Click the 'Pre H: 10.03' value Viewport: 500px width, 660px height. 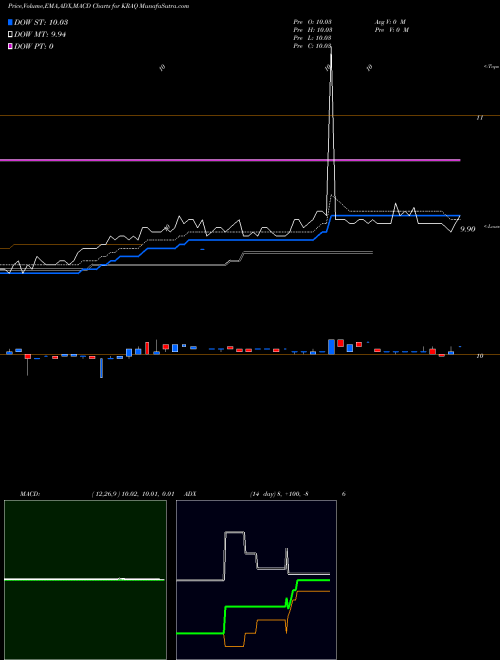point(313,30)
